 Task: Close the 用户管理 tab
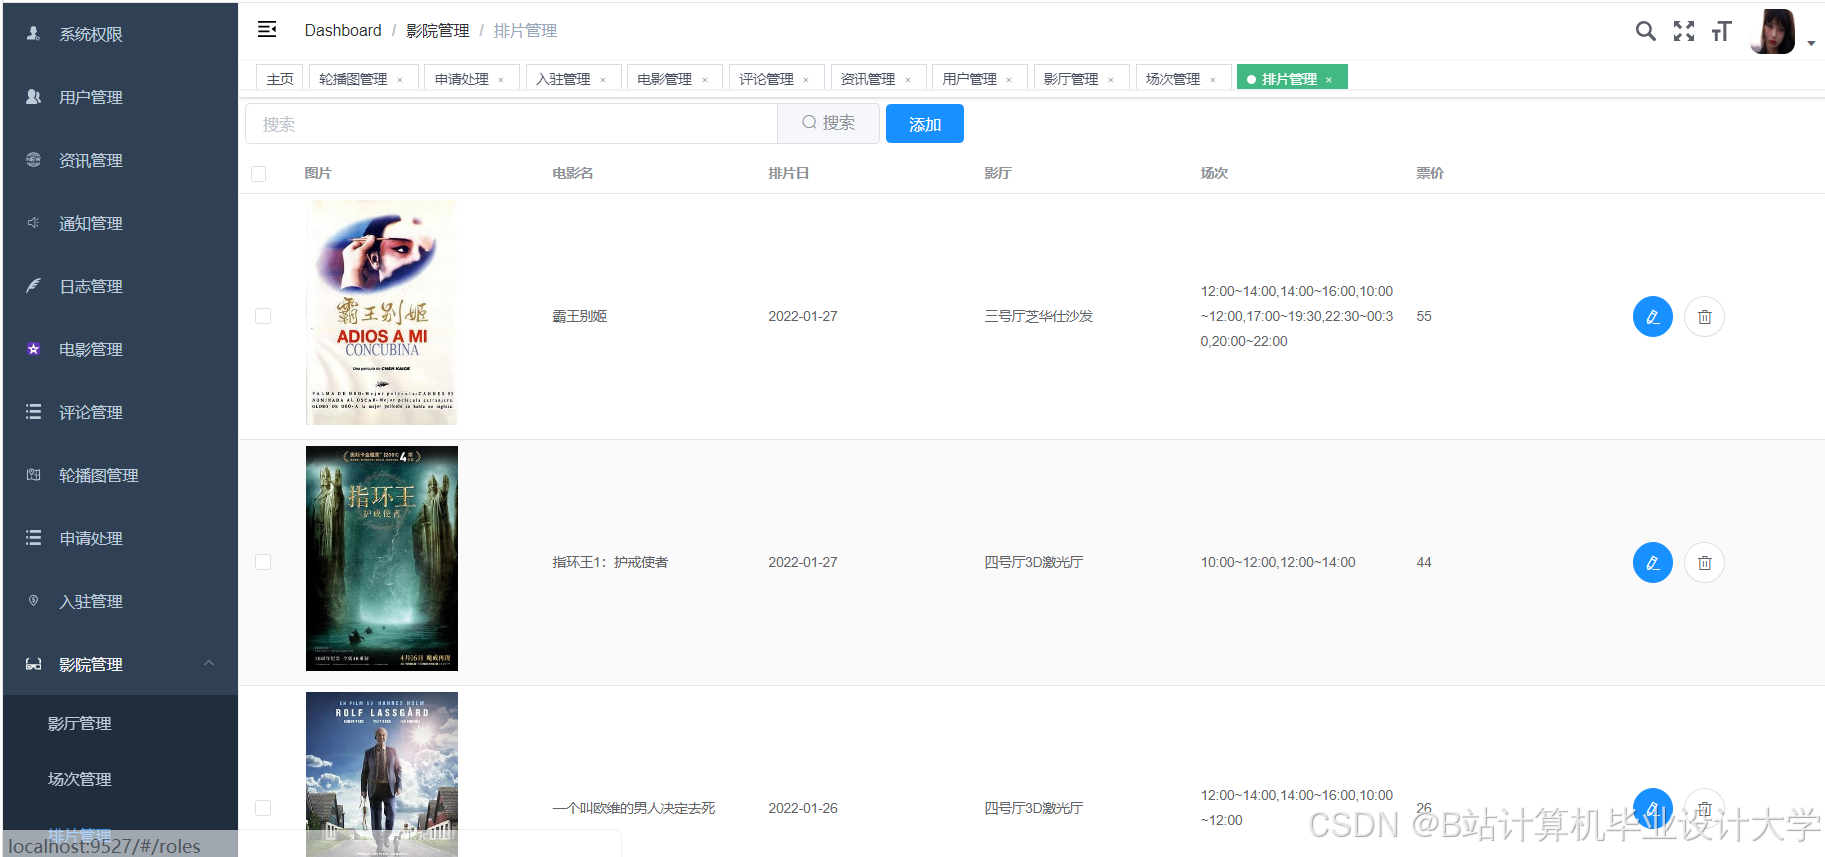coord(1009,80)
